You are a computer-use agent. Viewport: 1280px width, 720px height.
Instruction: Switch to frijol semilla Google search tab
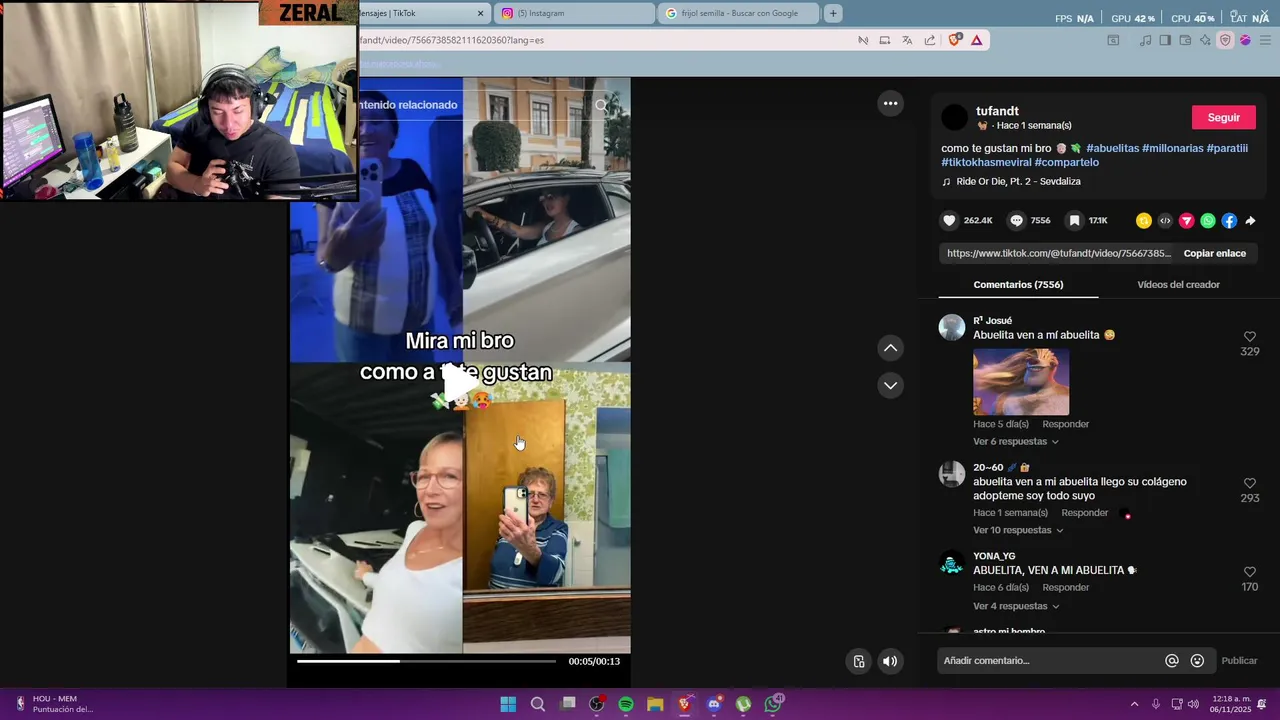[x=739, y=13]
